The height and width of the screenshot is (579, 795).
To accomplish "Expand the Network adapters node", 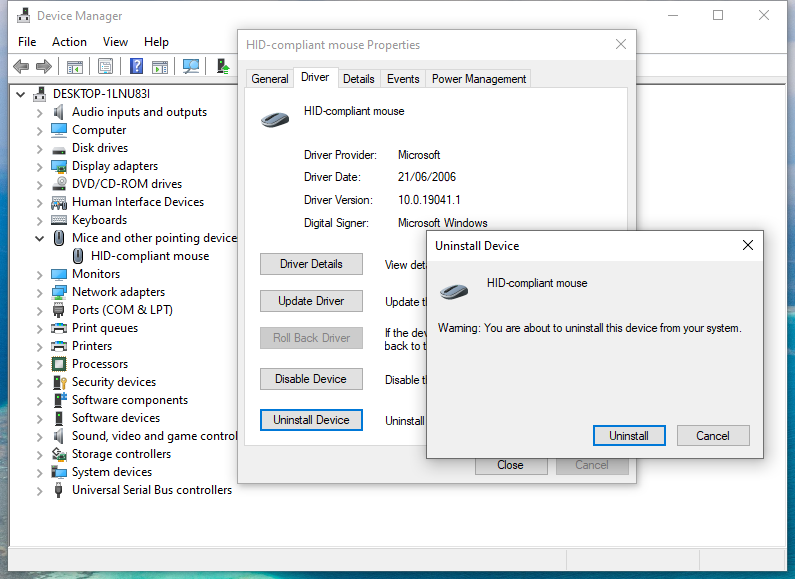I will pos(40,292).
